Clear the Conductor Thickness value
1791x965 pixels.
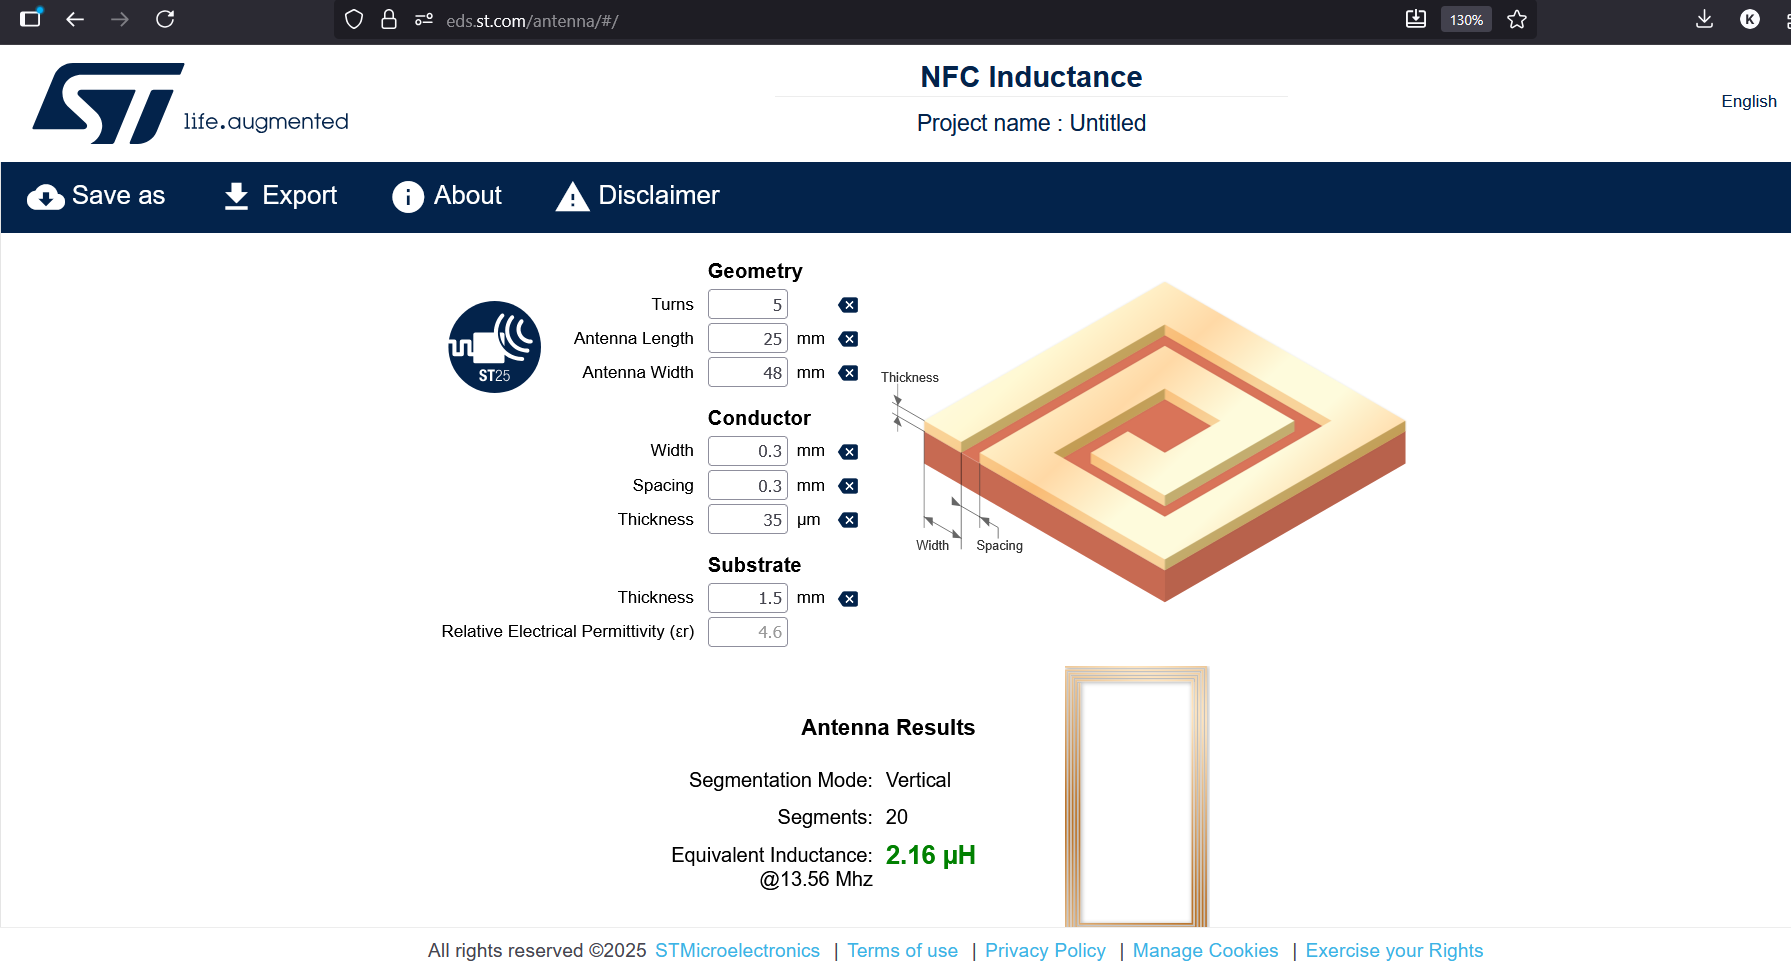(x=848, y=520)
